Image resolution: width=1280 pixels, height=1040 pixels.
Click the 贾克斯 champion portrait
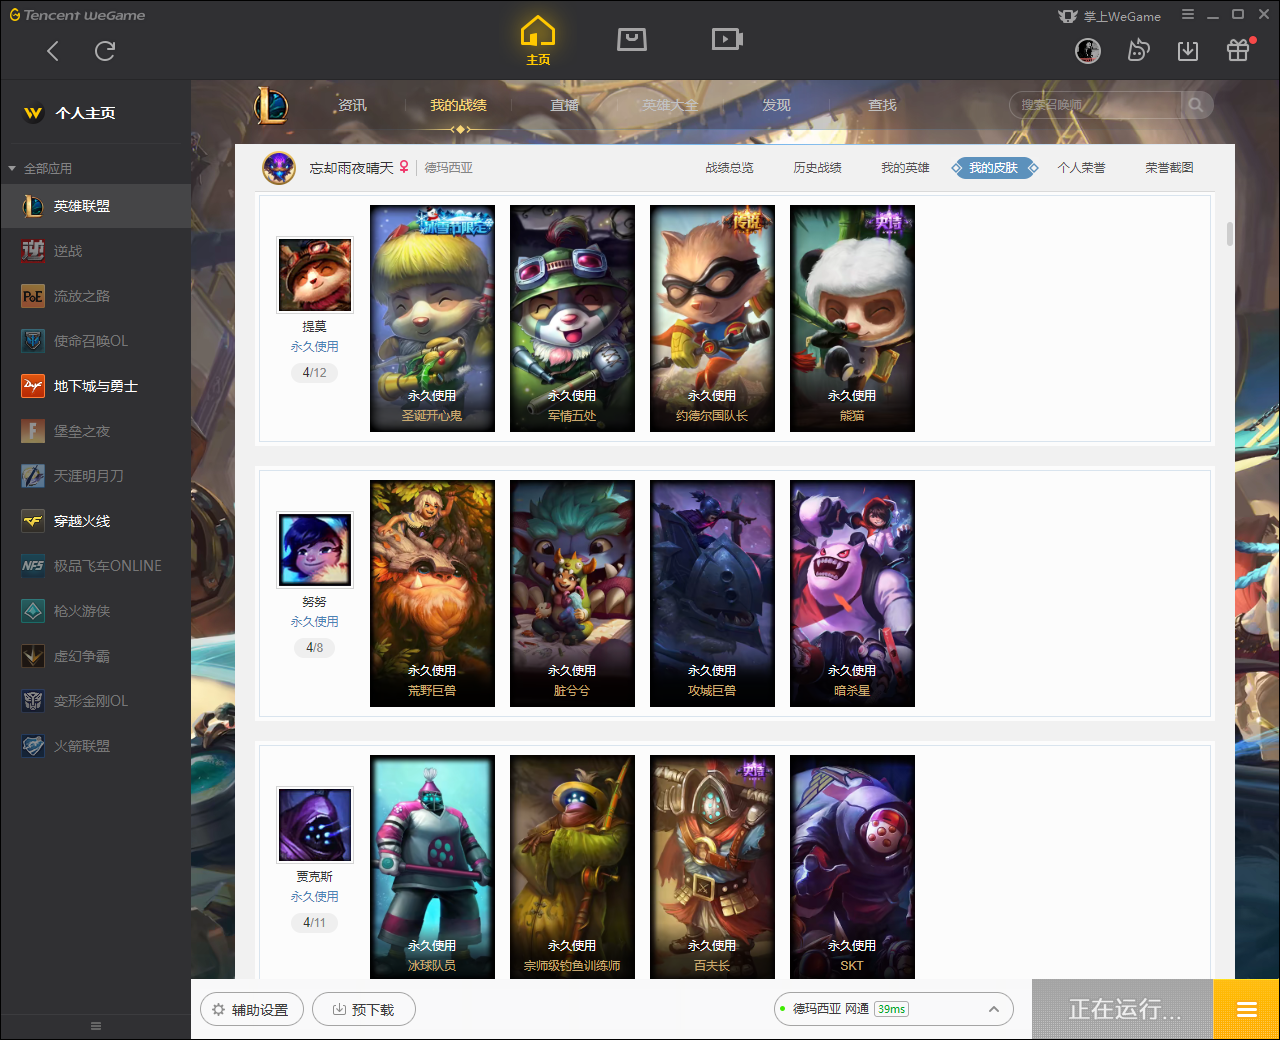click(315, 825)
